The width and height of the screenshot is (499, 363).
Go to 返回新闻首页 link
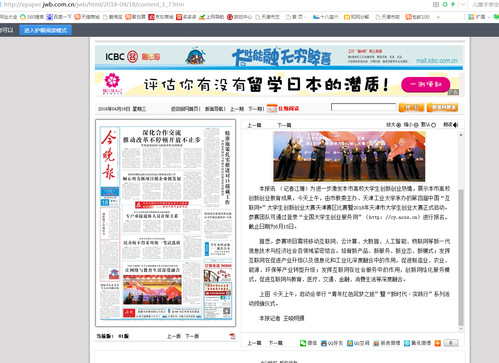pos(185,109)
